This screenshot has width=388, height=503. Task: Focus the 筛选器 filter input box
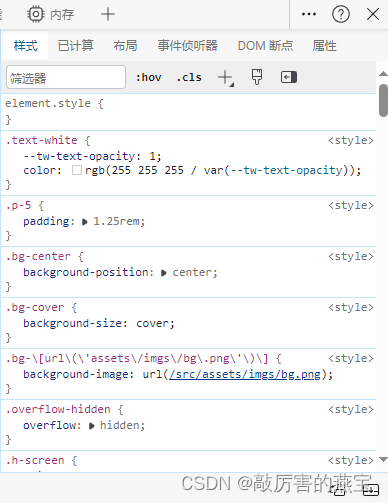coord(66,77)
